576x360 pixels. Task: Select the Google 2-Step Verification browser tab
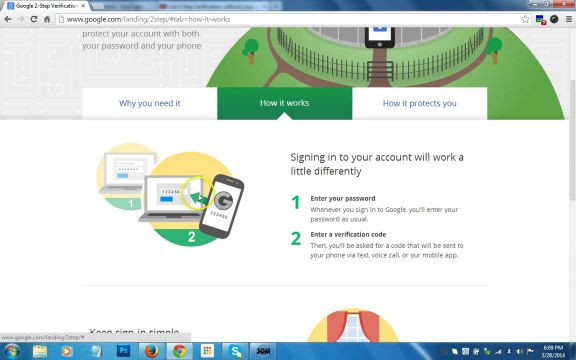[46, 6]
